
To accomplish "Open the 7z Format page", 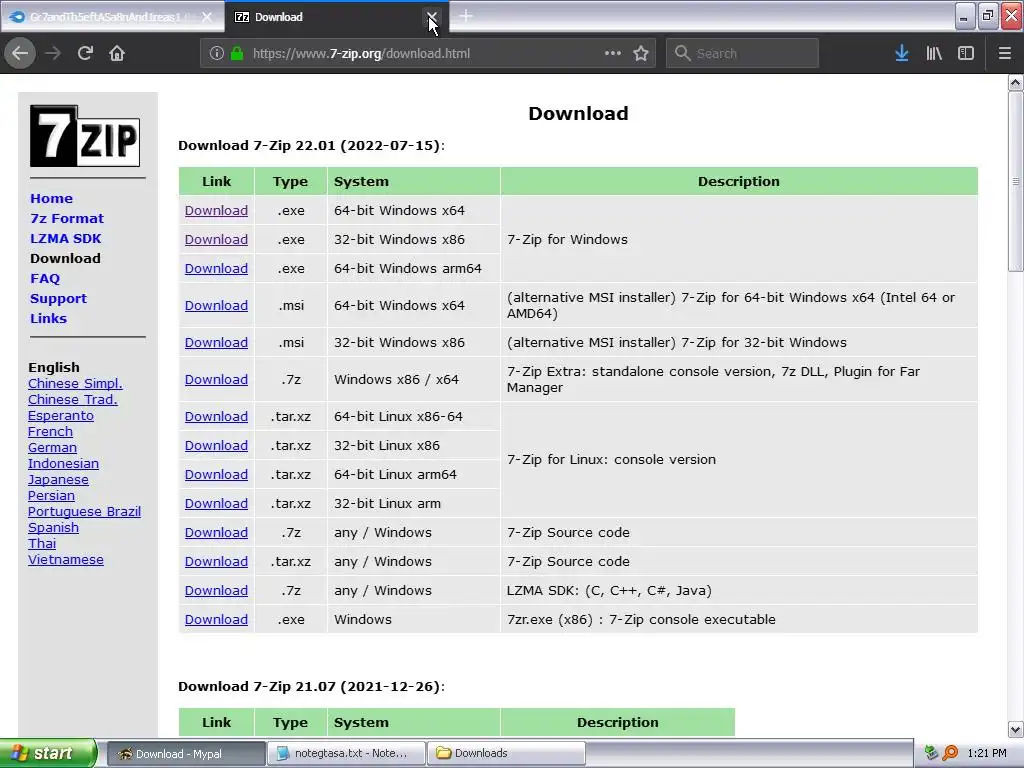I will (x=67, y=219).
